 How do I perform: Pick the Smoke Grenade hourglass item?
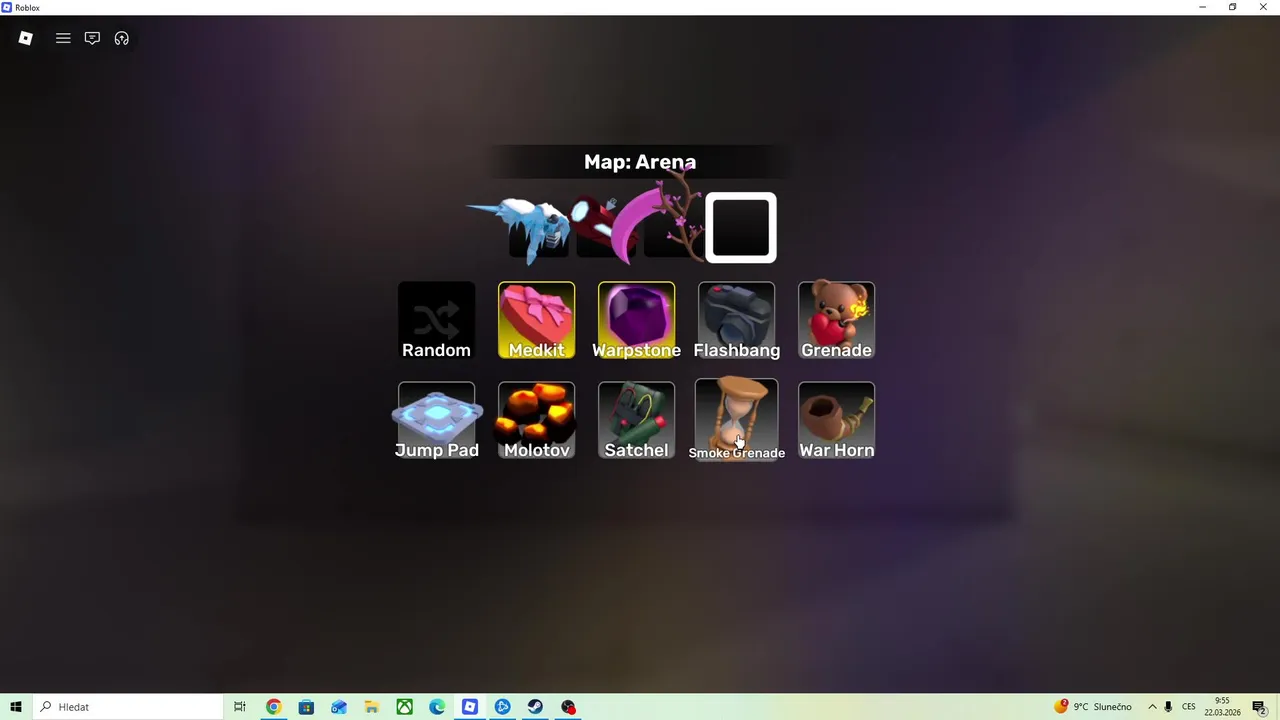click(x=737, y=420)
